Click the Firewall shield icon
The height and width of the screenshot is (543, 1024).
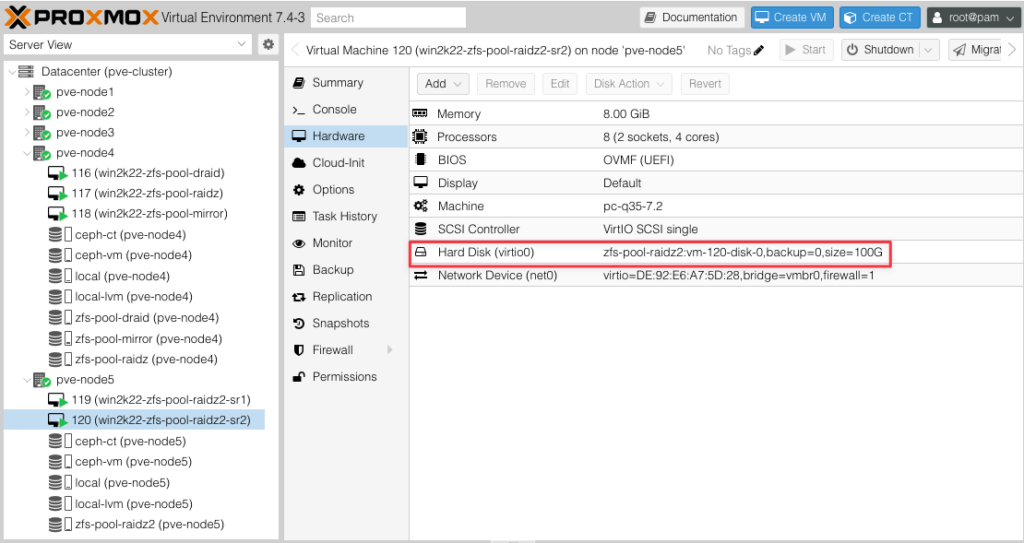298,350
